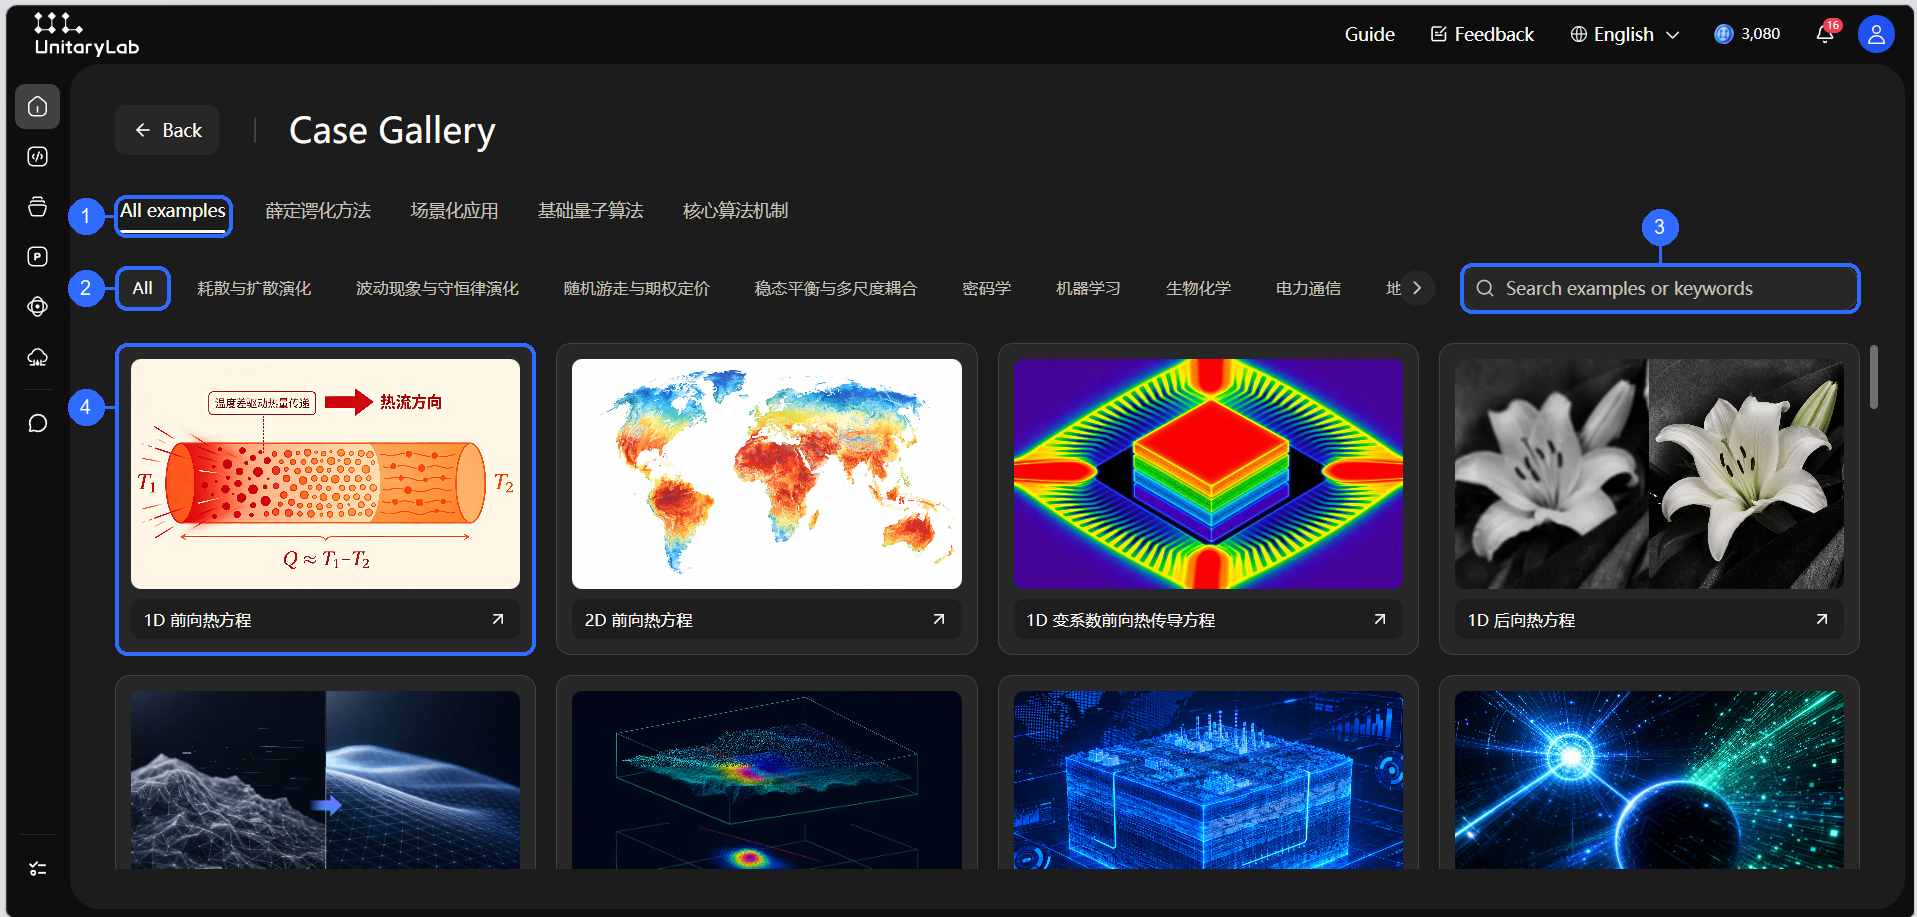Switch to the 基础量子算法 tab
Image resolution: width=1917 pixels, height=917 pixels.
[x=590, y=211]
